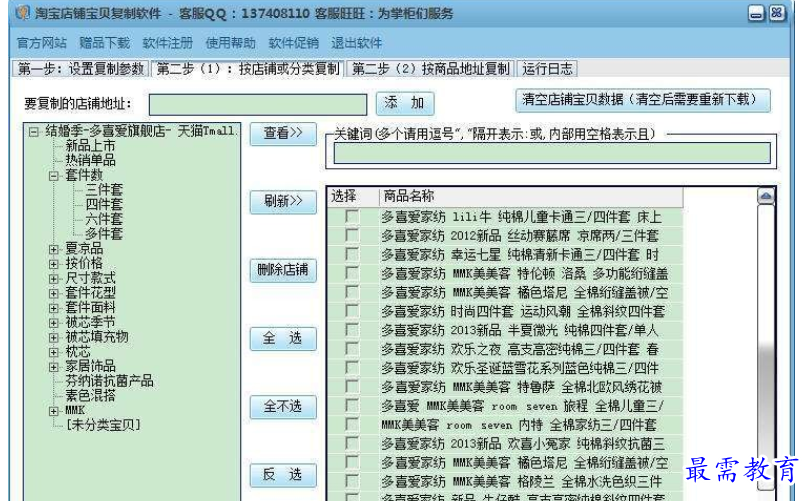The height and width of the screenshot is (501, 807).
Task: Select 四件套 in the tree
Action: (x=104, y=204)
